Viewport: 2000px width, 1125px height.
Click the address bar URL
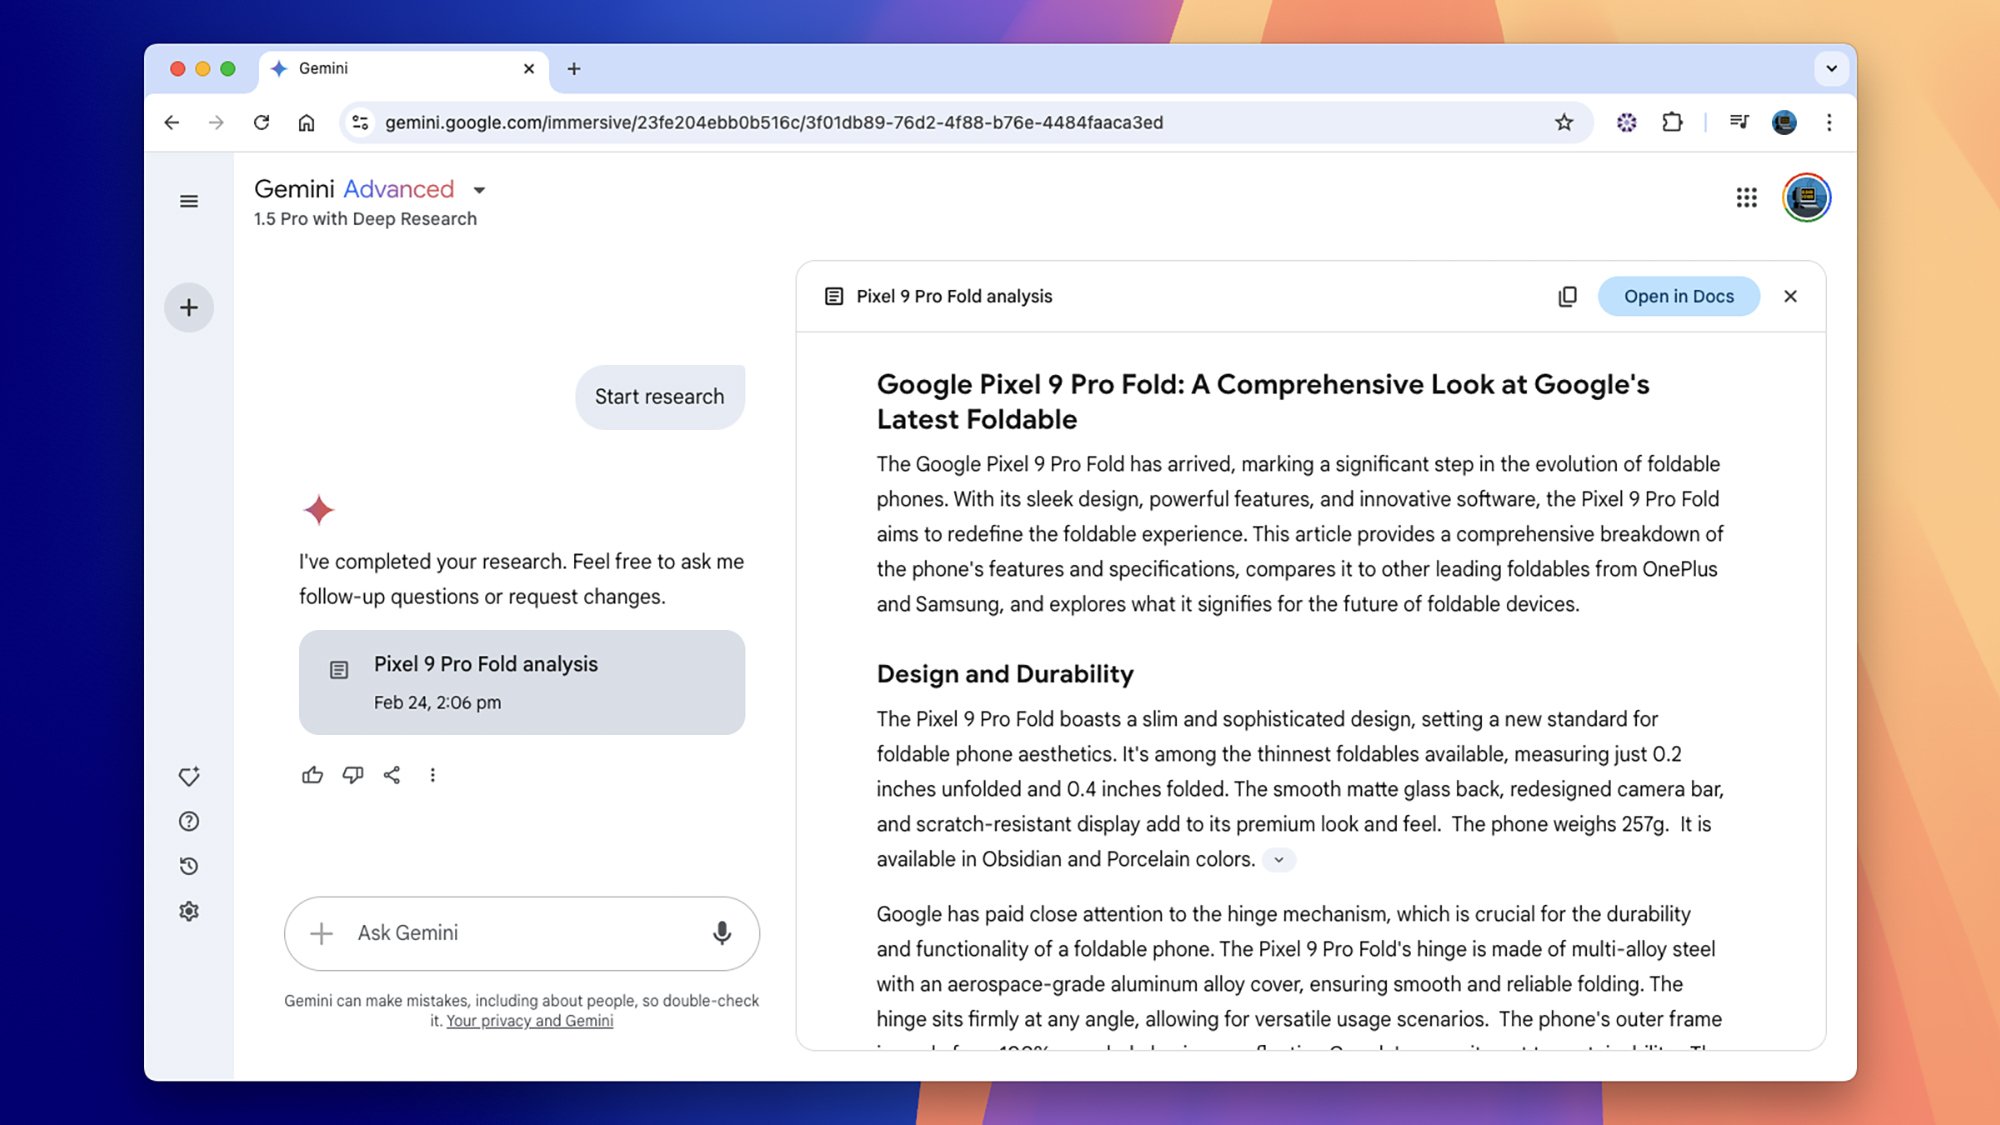click(x=774, y=123)
